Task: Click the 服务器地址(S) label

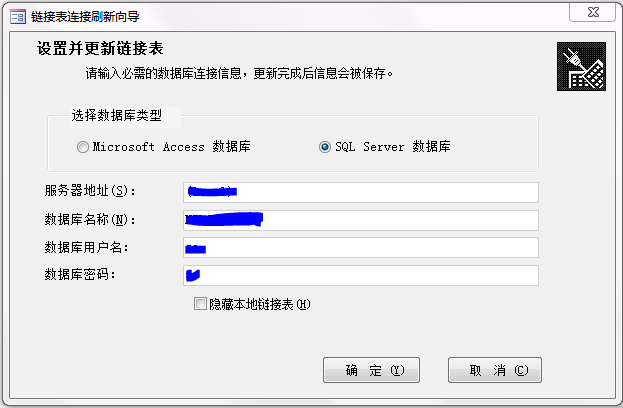Action: pos(90,191)
